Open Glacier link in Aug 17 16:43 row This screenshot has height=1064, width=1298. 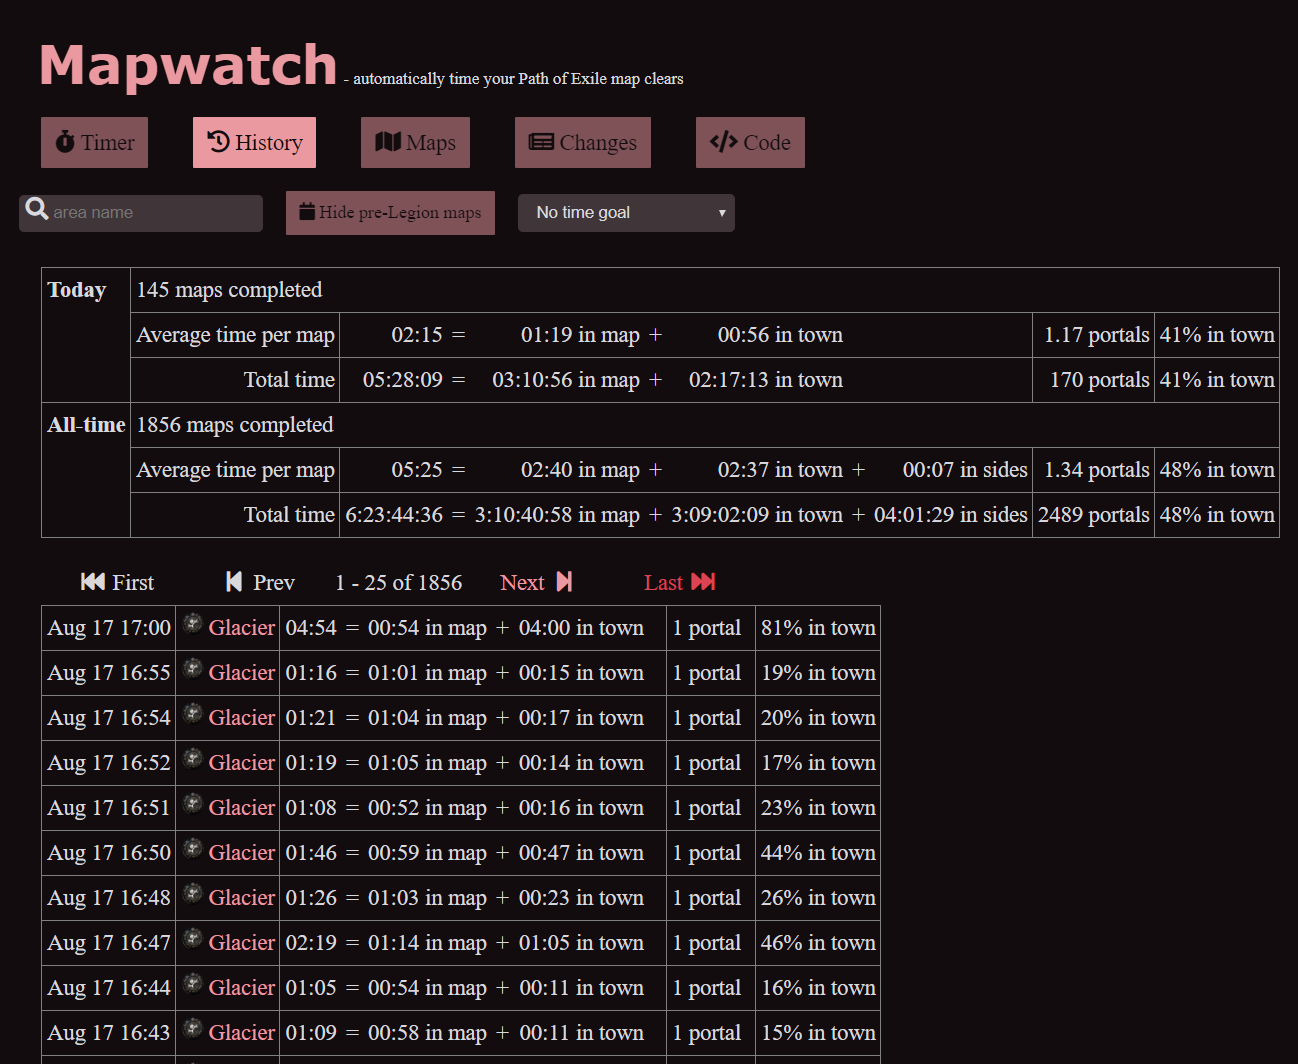[x=241, y=1033]
